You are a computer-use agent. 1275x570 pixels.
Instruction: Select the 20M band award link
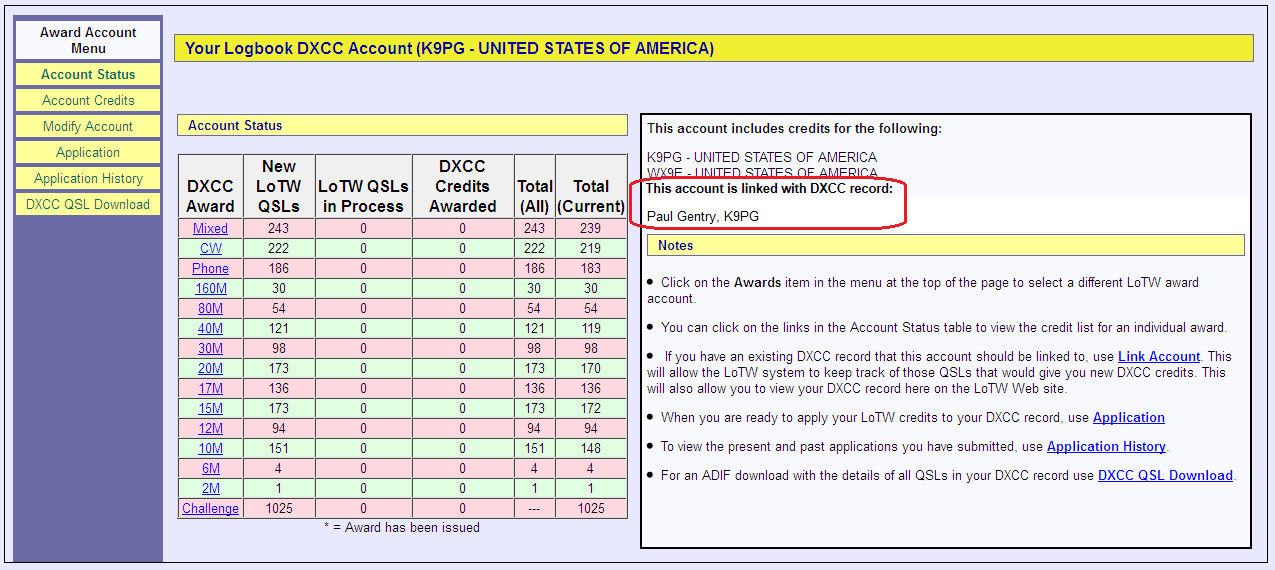210,369
